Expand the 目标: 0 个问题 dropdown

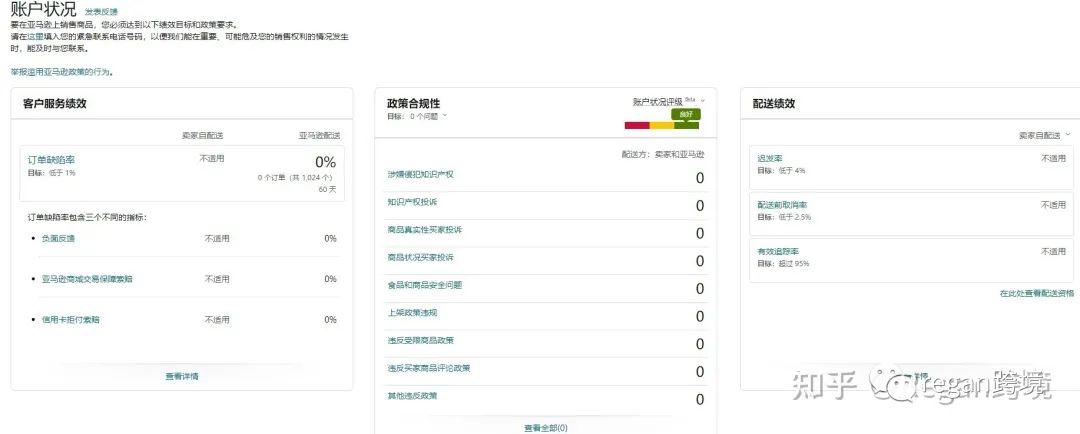tap(417, 116)
